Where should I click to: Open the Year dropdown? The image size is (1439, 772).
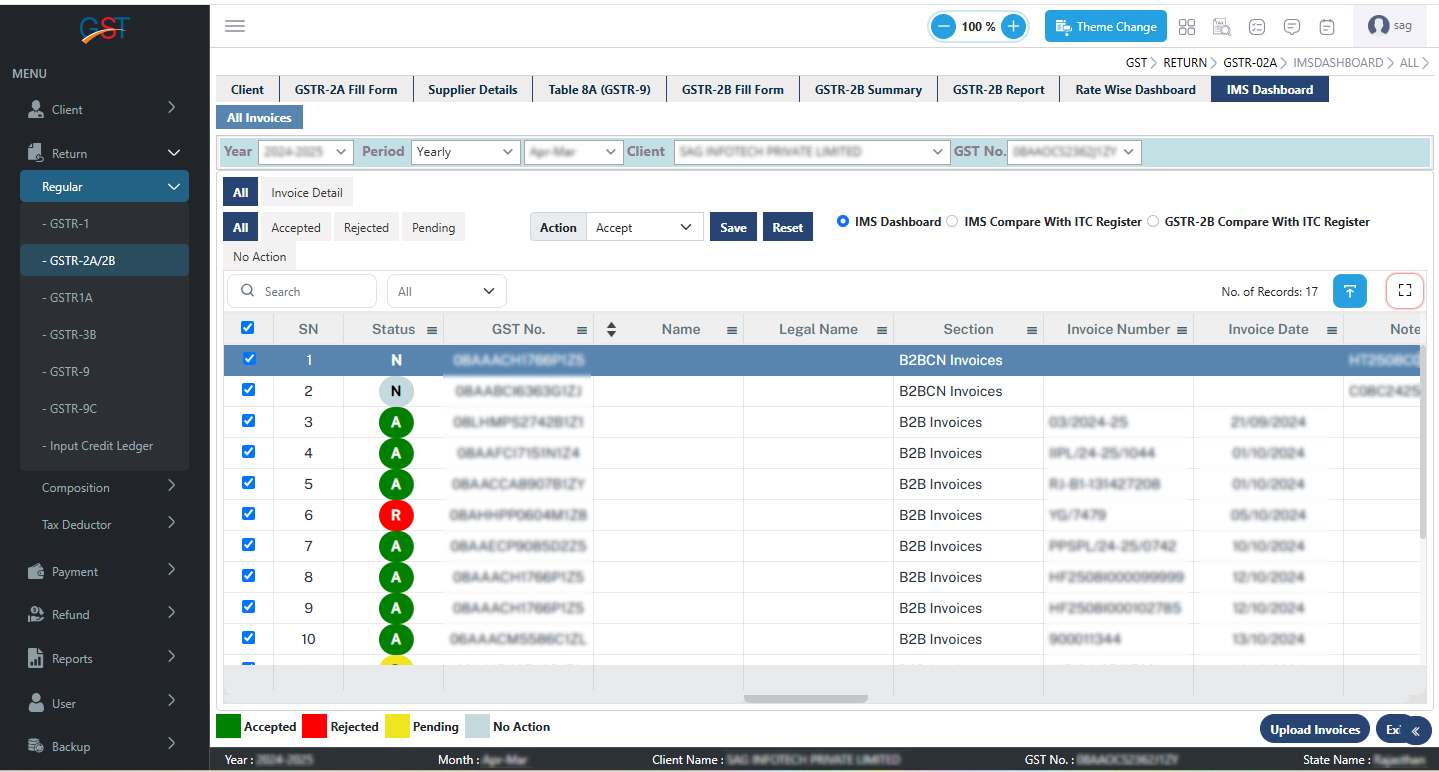point(305,152)
